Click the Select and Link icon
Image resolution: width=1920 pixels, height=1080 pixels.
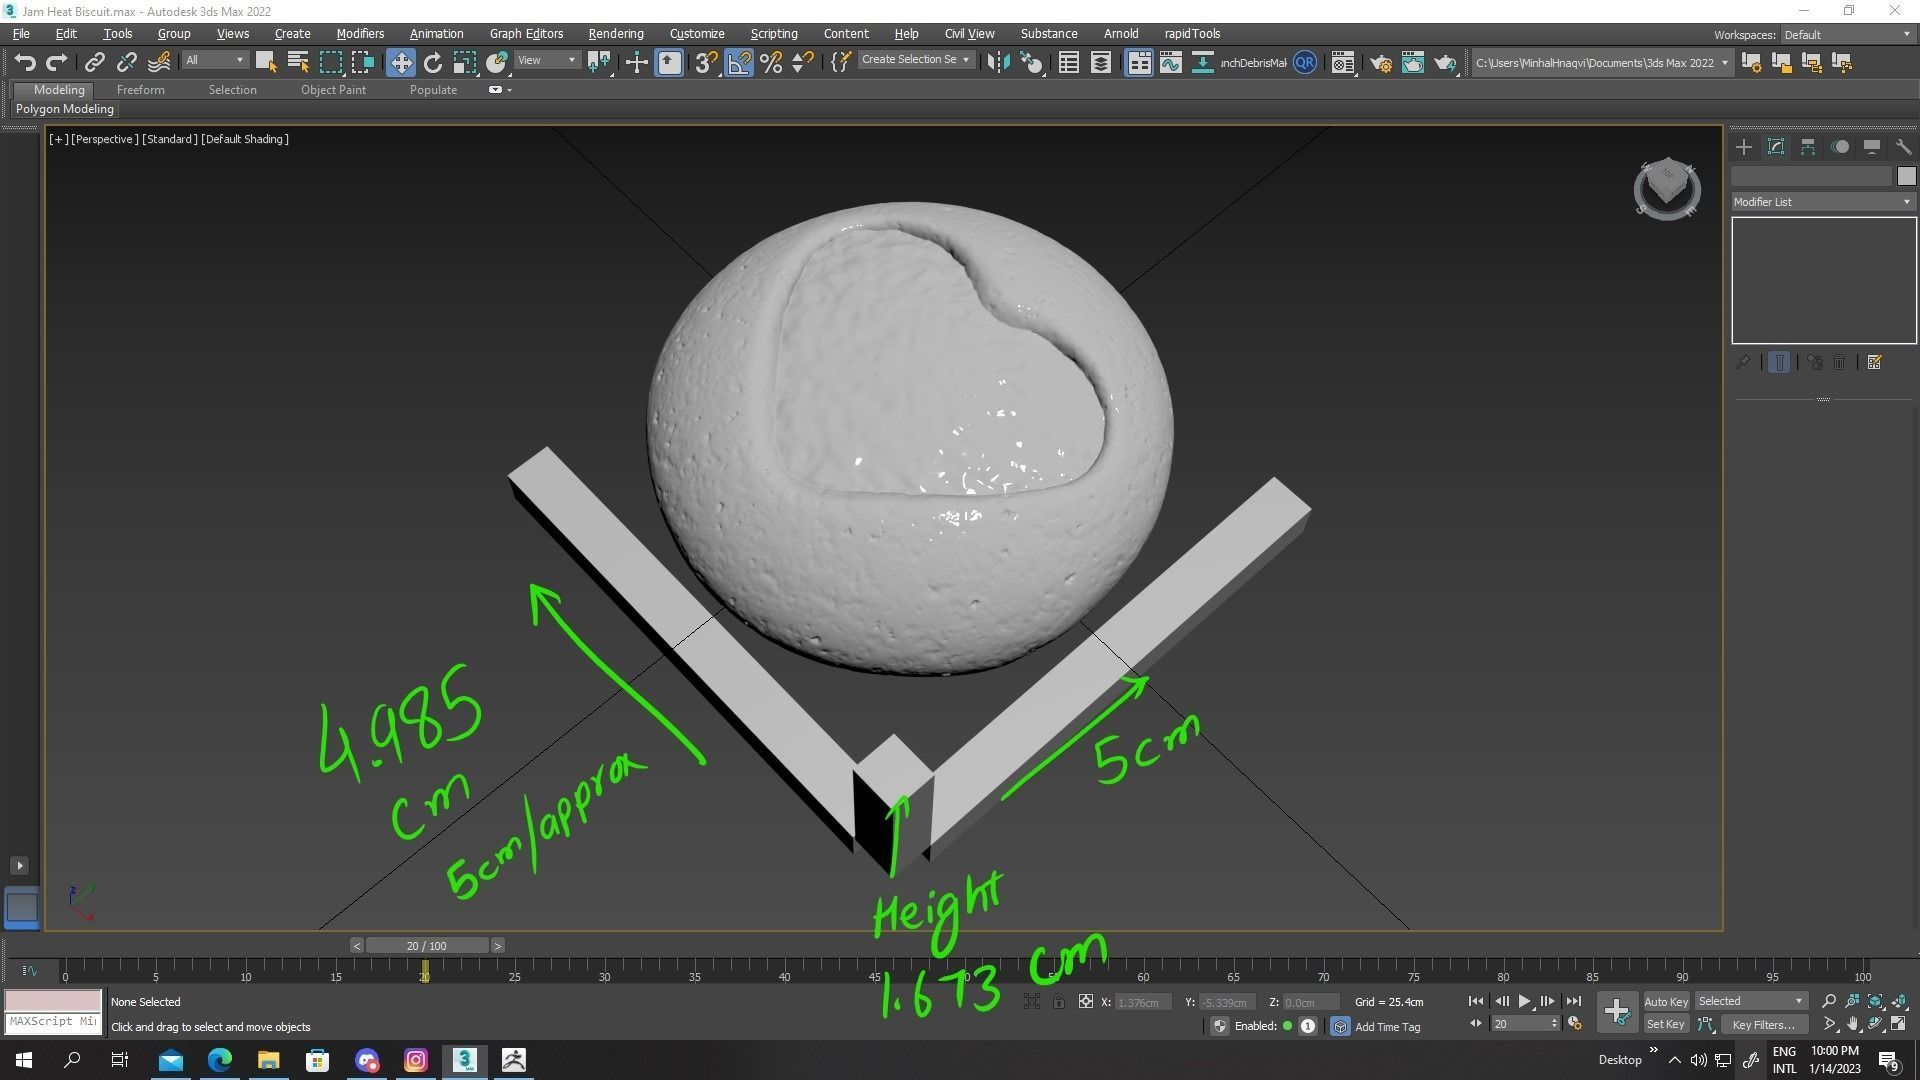[94, 62]
